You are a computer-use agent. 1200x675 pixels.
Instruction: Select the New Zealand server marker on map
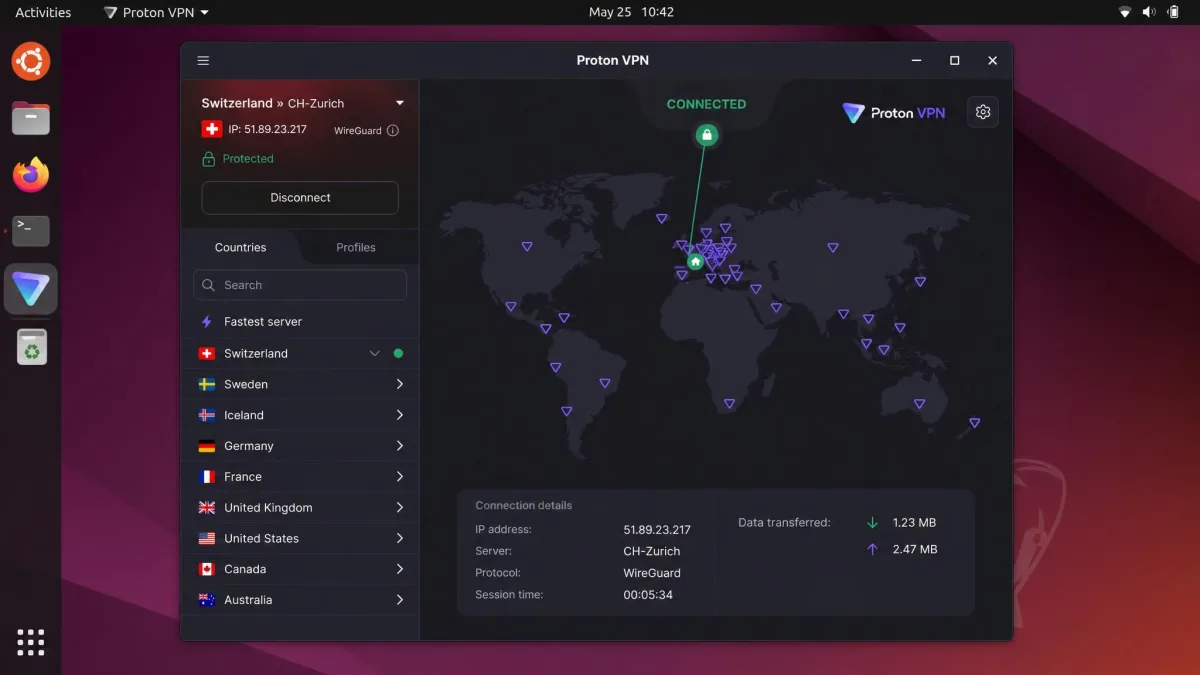click(x=974, y=423)
